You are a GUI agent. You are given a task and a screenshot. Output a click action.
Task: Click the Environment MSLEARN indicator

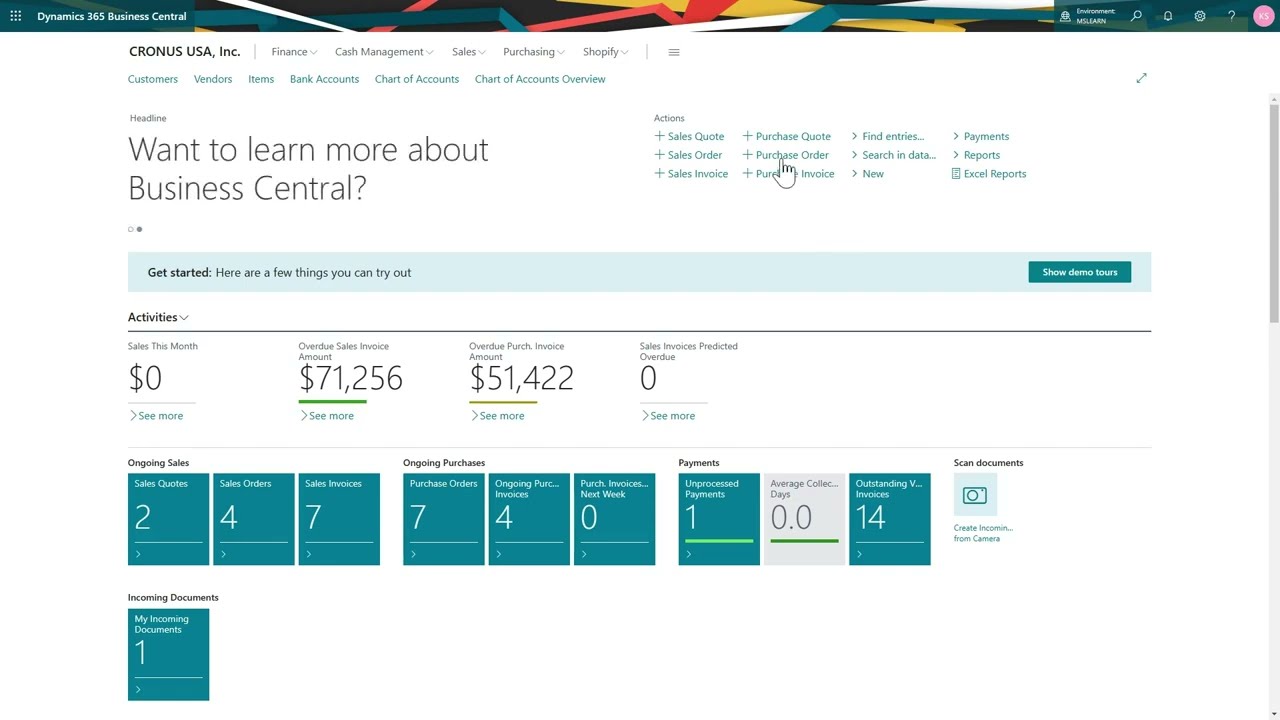tap(1088, 16)
